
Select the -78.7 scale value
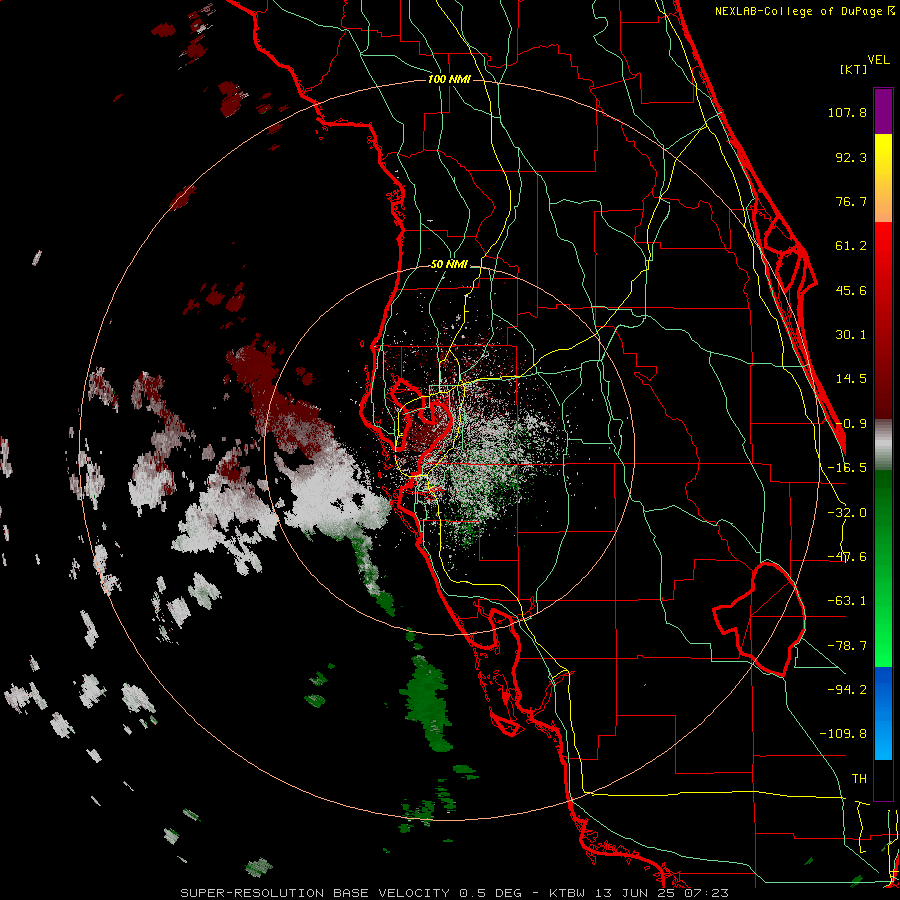(x=847, y=646)
